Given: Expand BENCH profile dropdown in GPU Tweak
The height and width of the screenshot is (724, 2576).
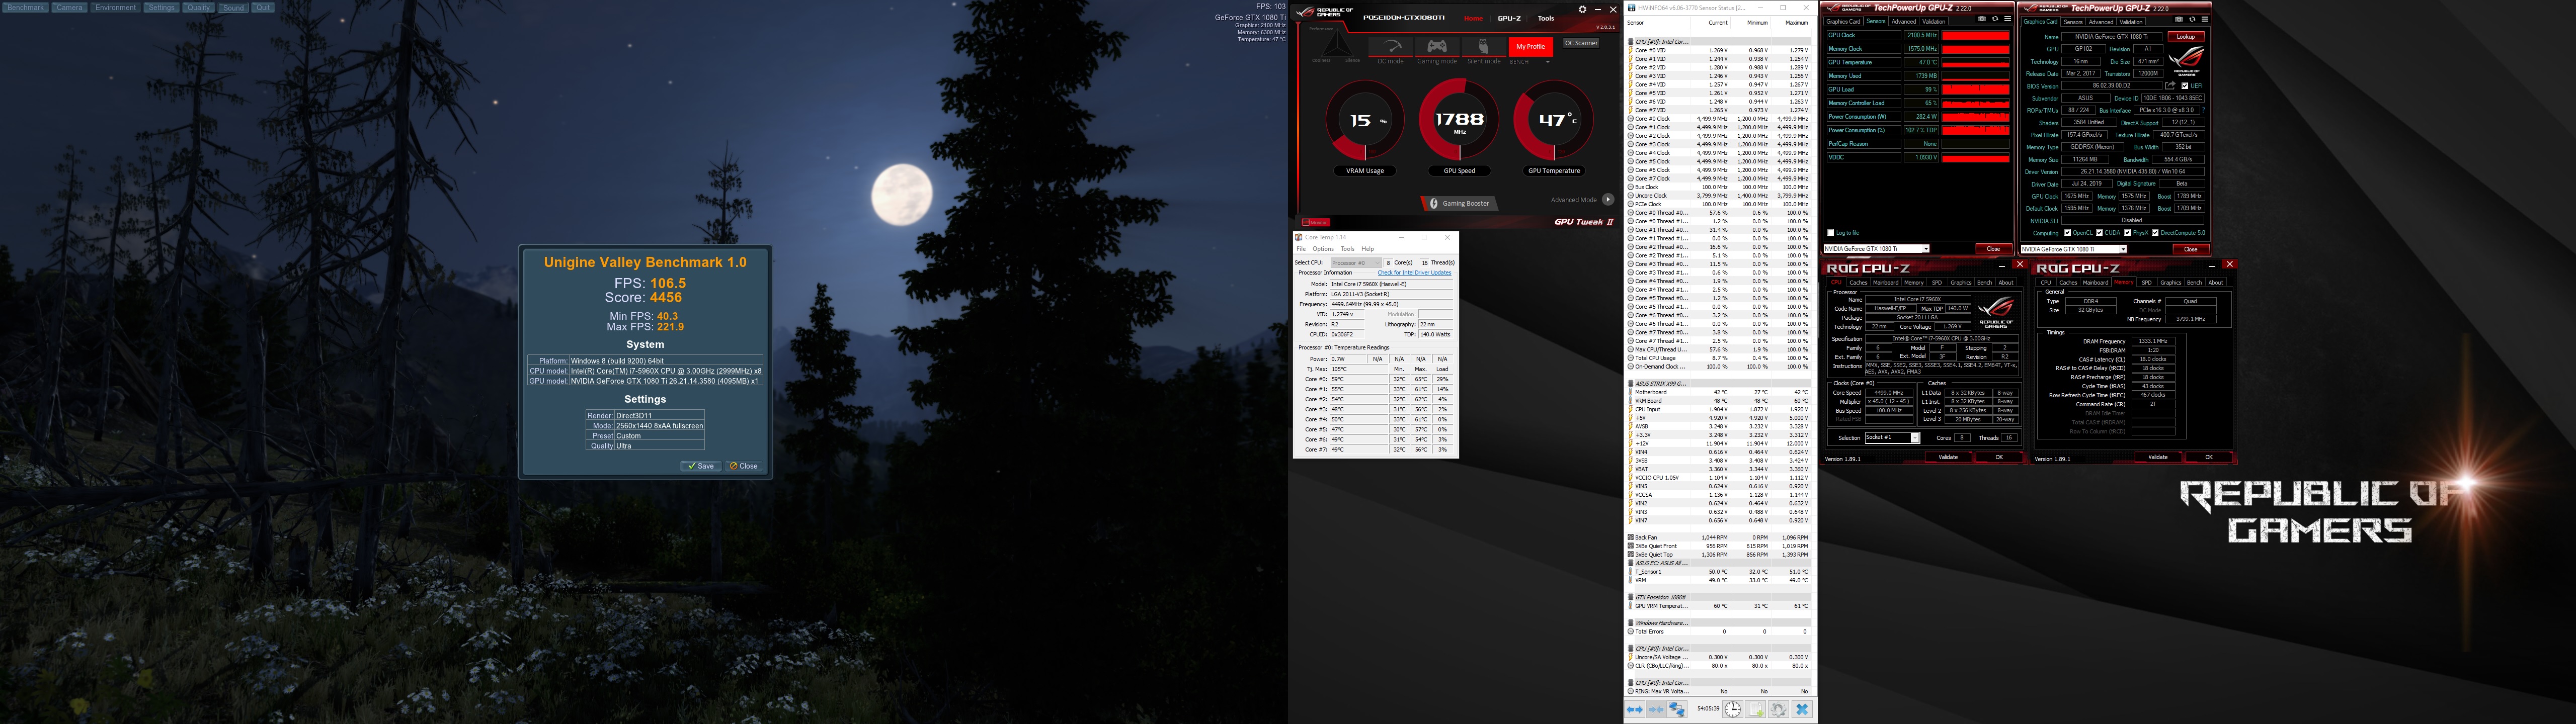Looking at the screenshot, I should 1548,61.
